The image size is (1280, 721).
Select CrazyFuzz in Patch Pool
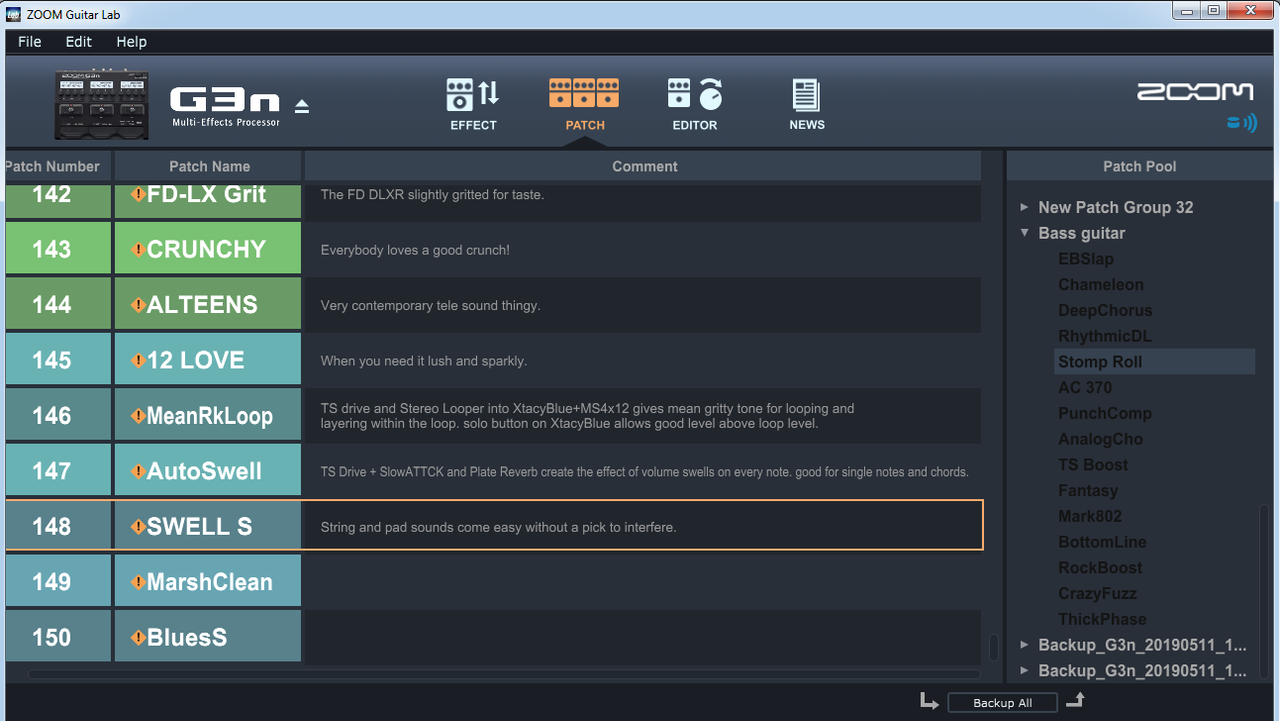1097,594
